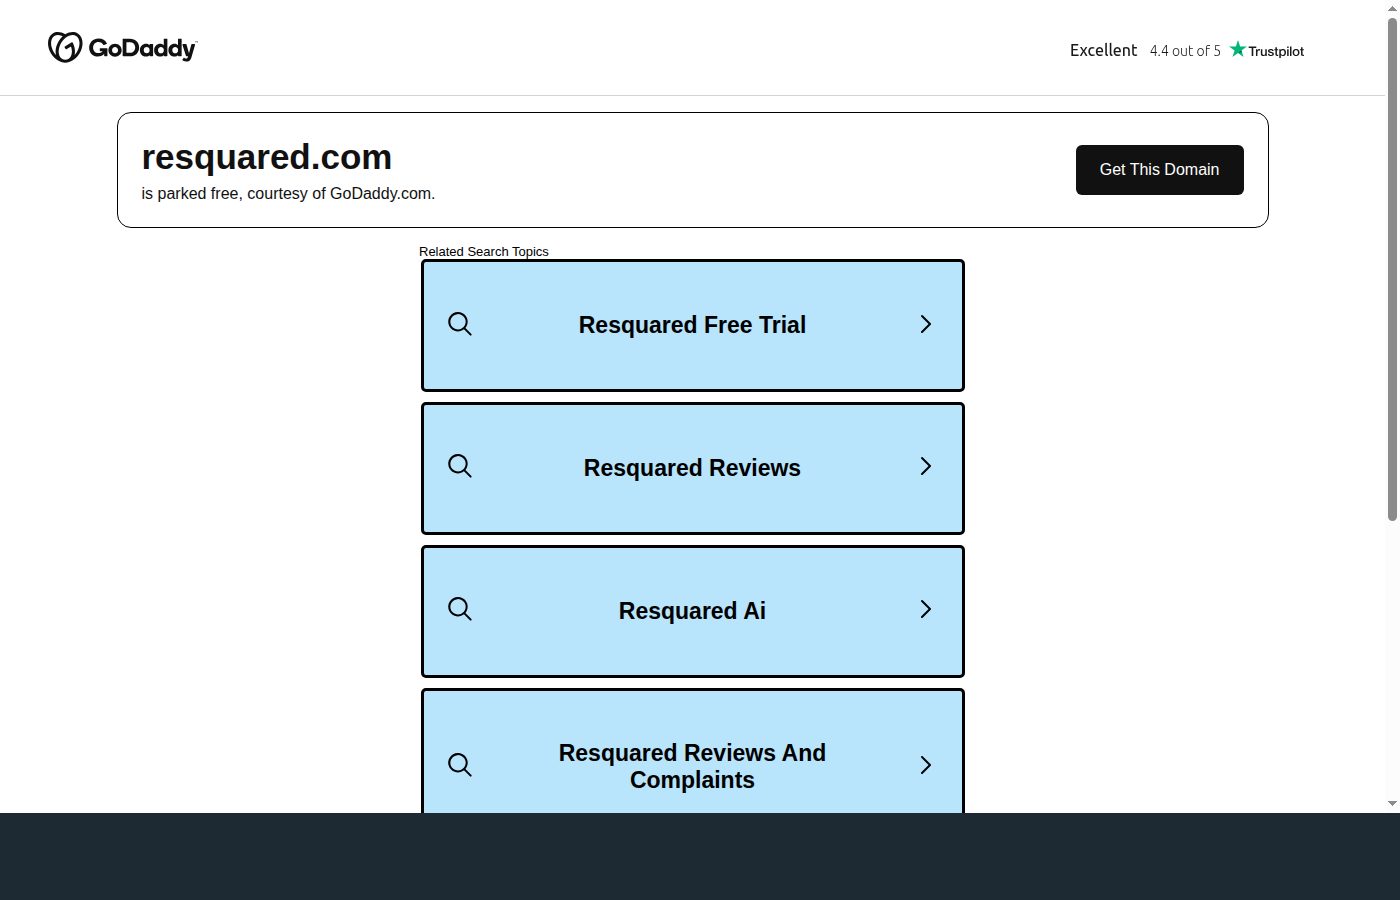This screenshot has height=900, width=1400.
Task: Click the page vertical scrollbar thumb
Action: coord(1392,268)
